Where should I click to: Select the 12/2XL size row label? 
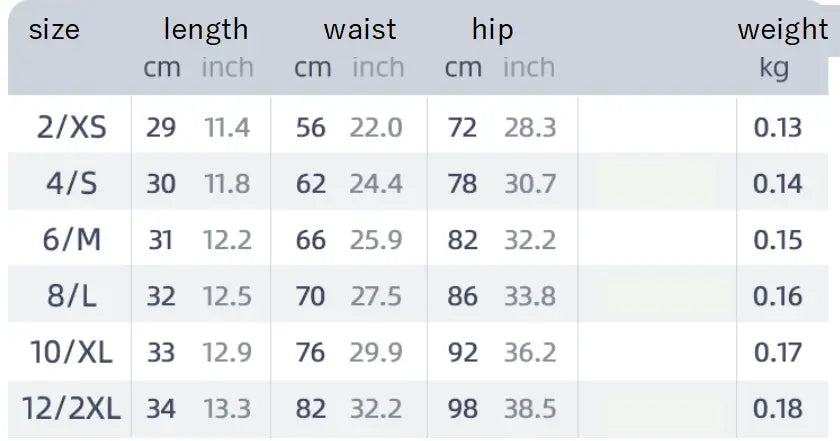tap(70, 408)
